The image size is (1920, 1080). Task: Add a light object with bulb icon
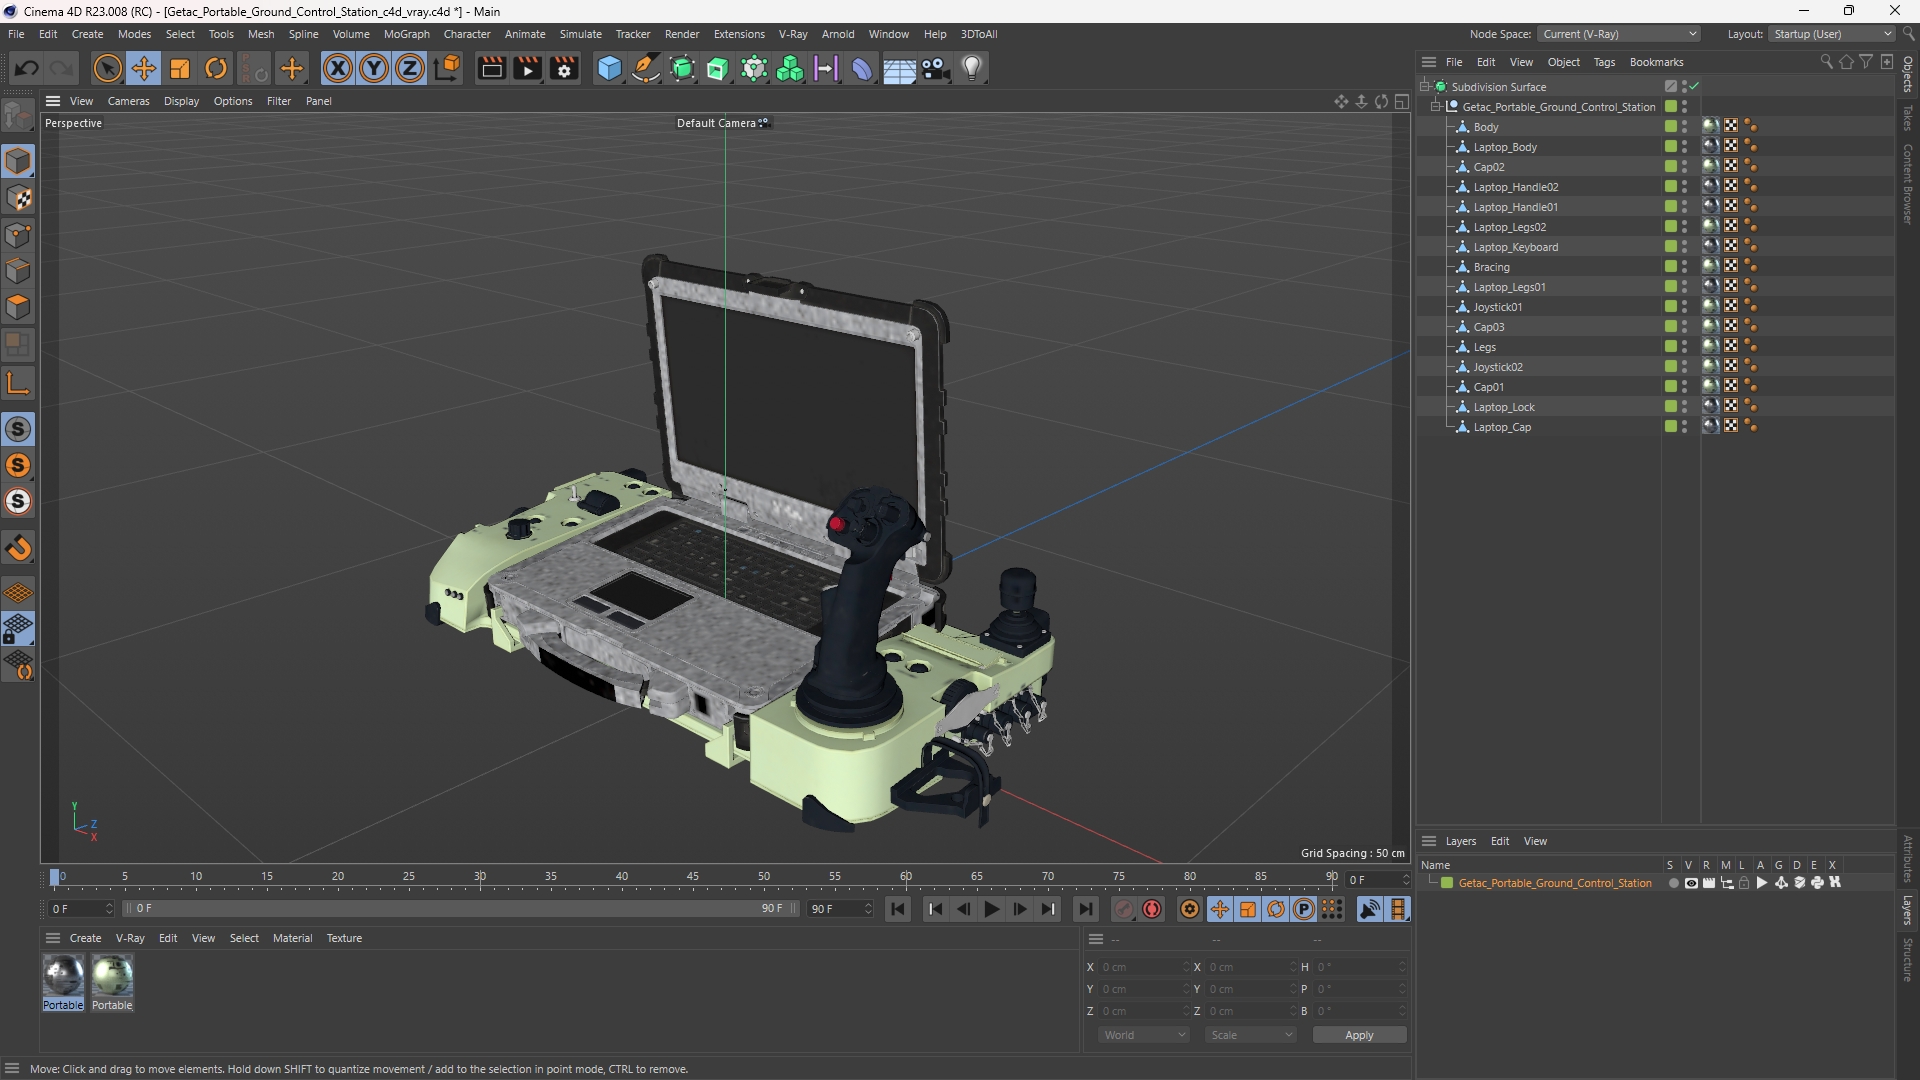click(972, 68)
